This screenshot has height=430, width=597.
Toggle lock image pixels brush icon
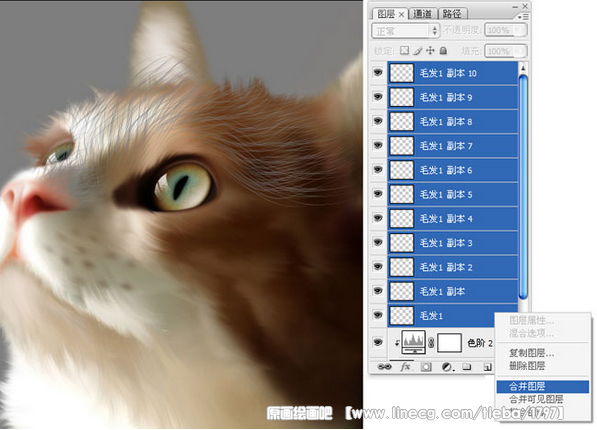click(x=418, y=50)
